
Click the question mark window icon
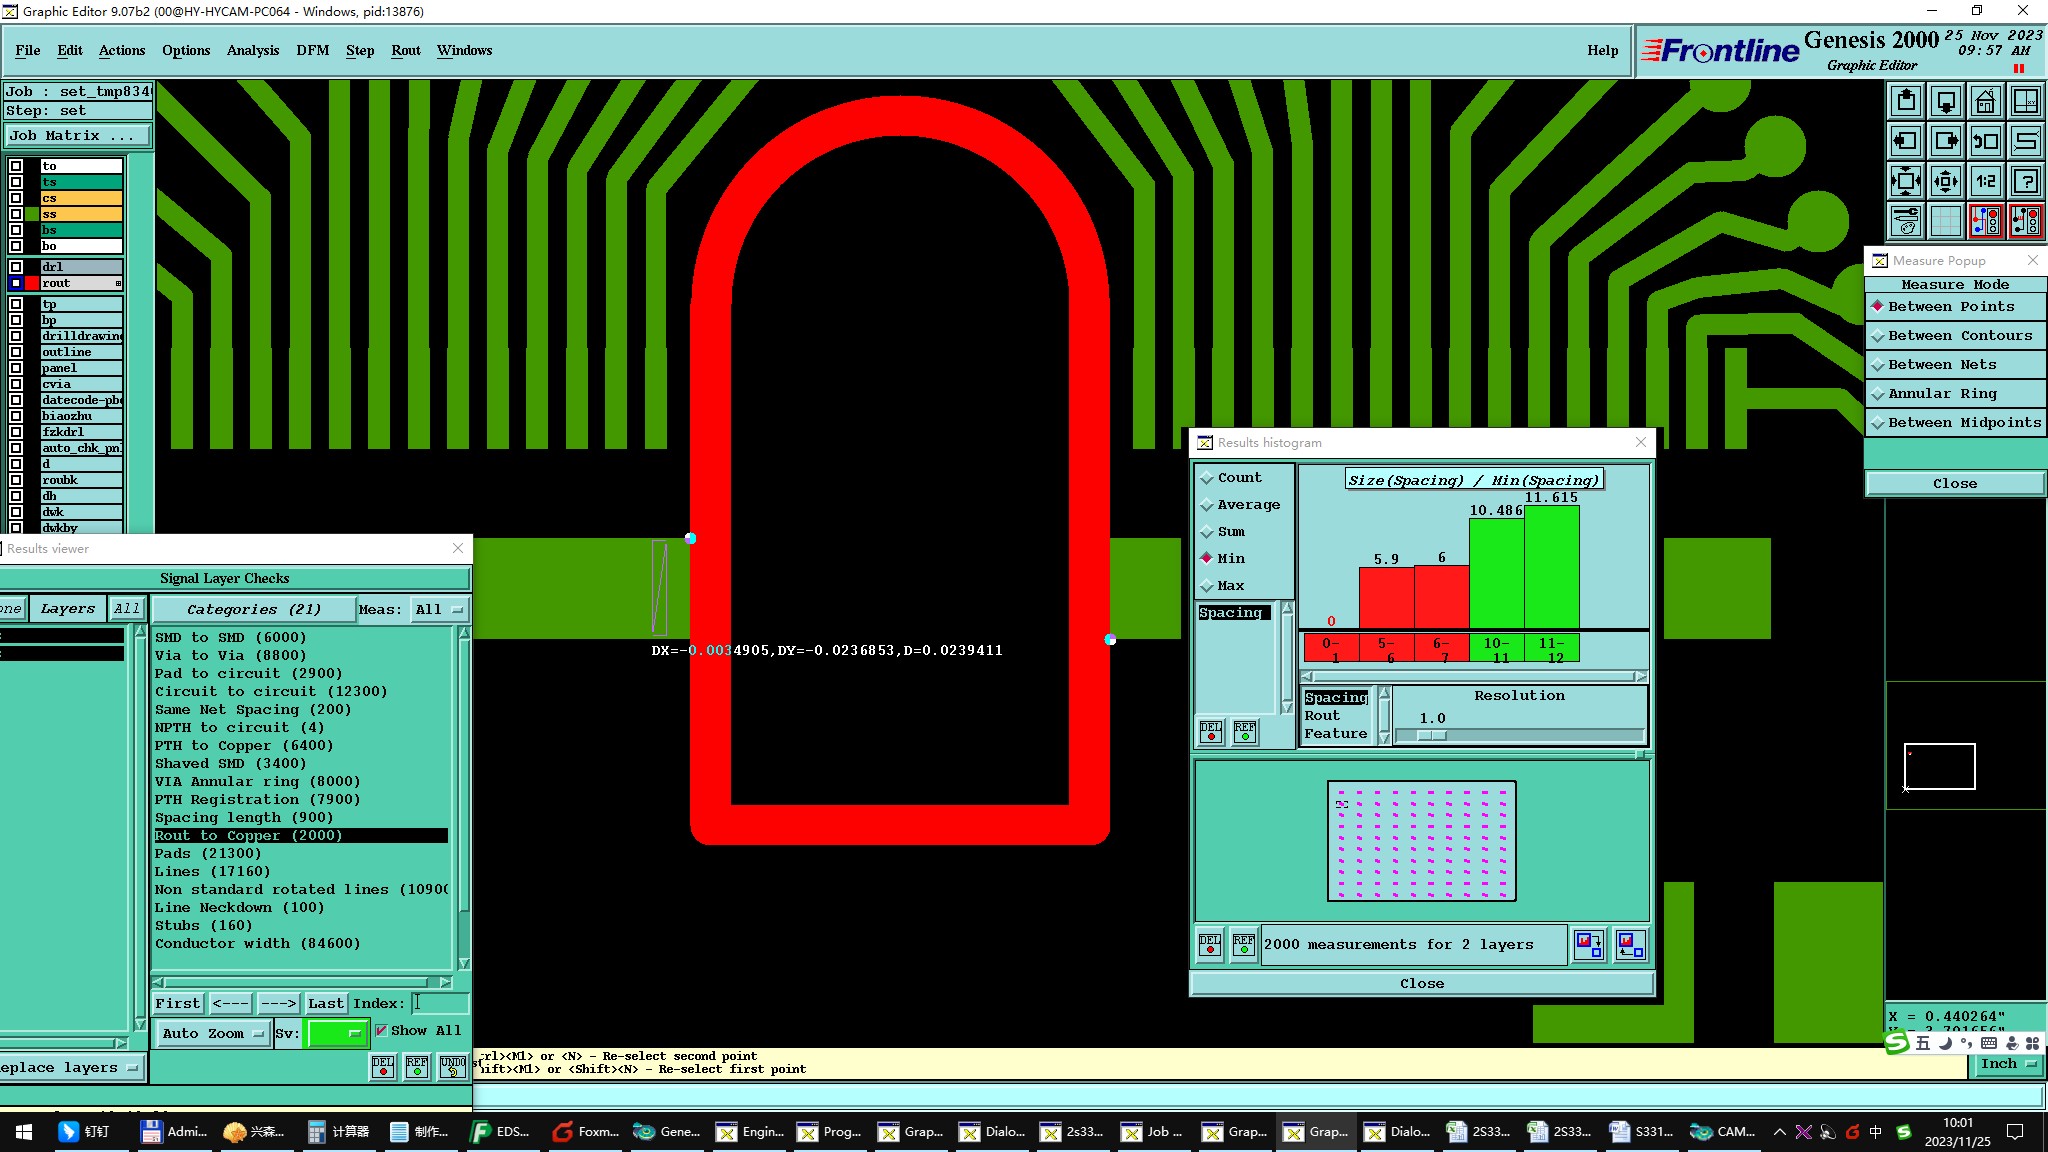tap(2025, 181)
